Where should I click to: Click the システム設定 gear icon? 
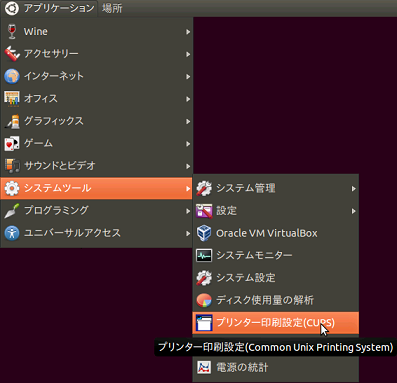204,278
